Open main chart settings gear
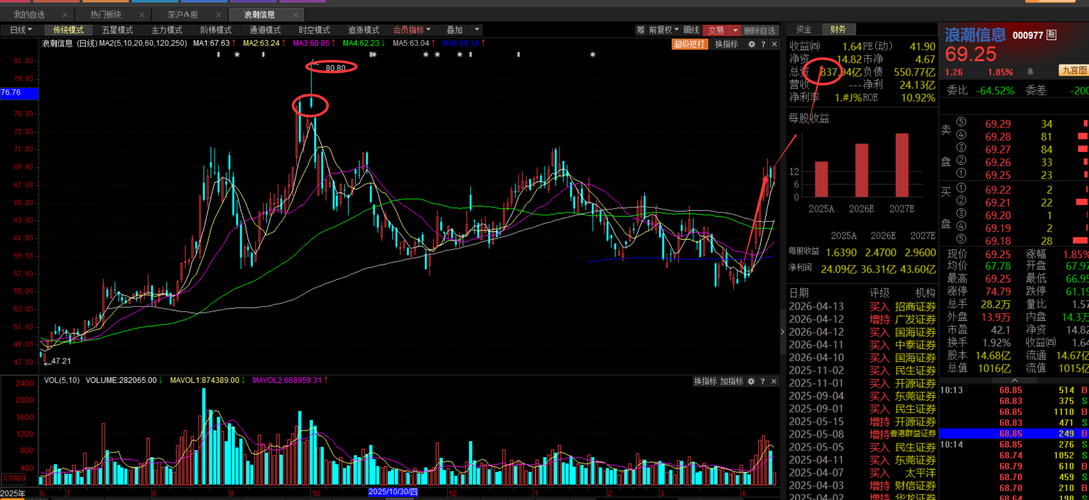 (751, 44)
